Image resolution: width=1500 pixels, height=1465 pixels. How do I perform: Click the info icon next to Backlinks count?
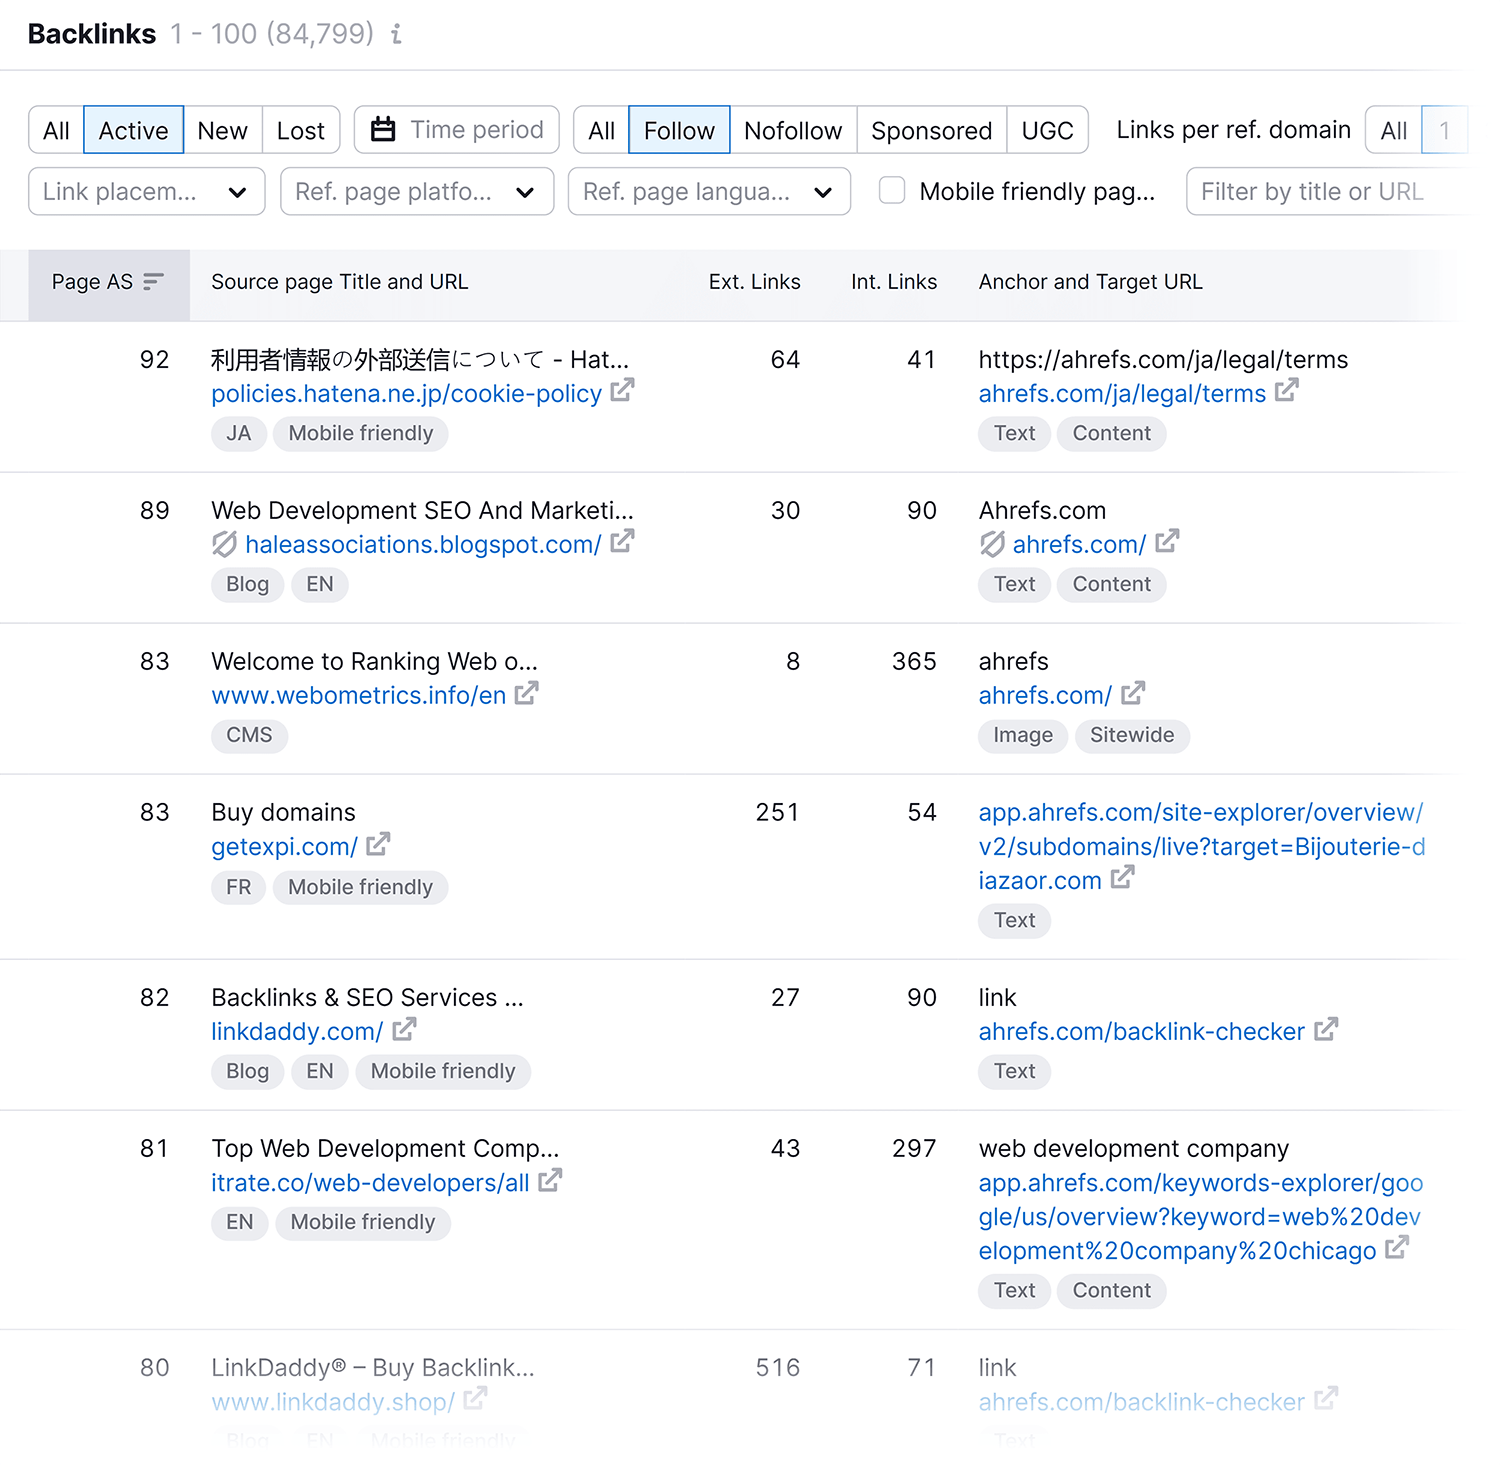396,34
